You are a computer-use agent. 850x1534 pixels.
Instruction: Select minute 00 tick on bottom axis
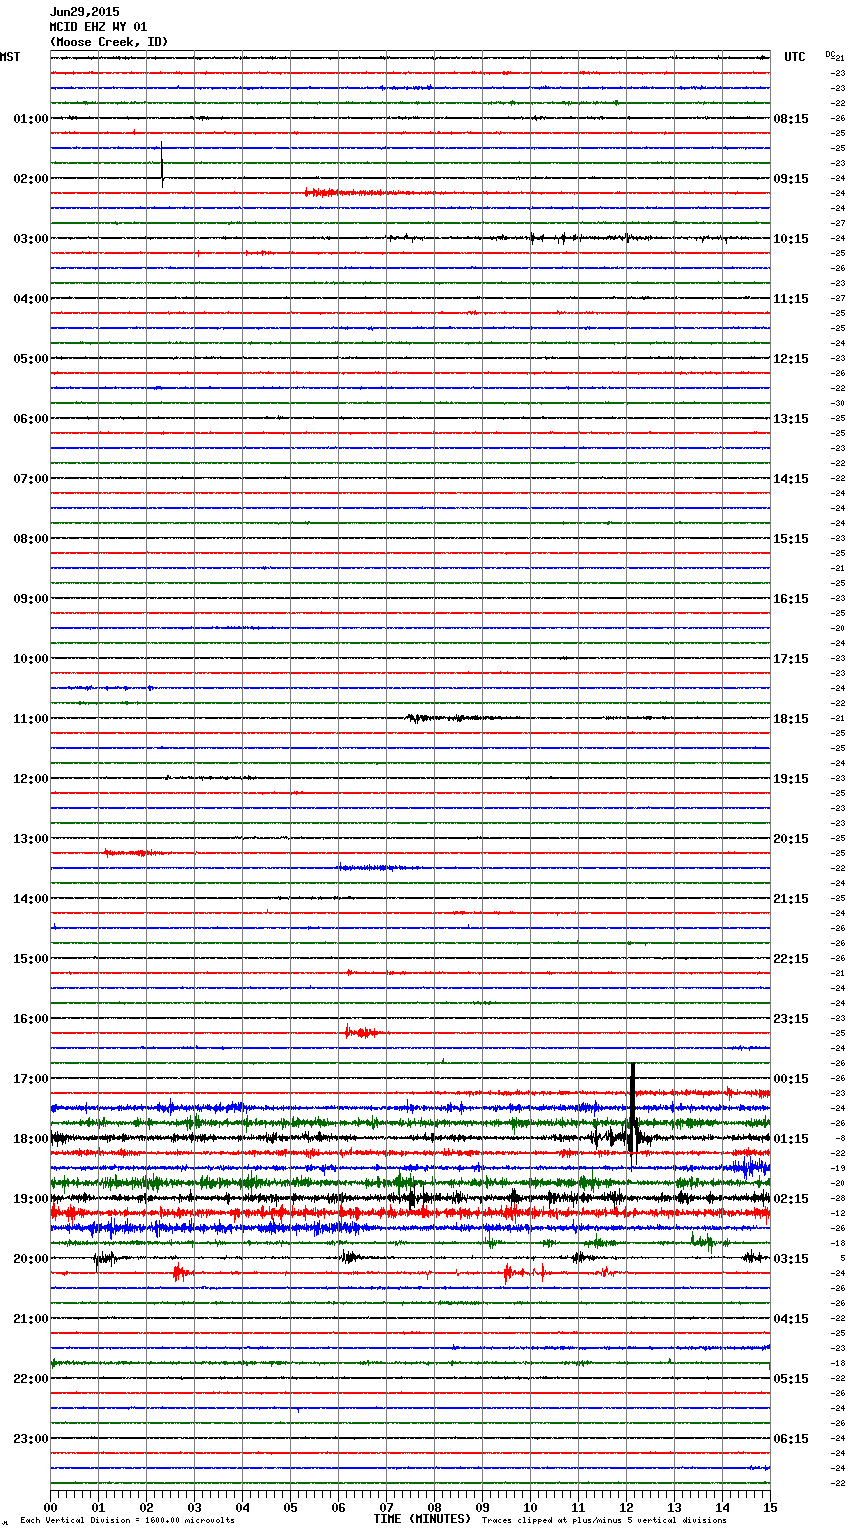coord(51,1507)
